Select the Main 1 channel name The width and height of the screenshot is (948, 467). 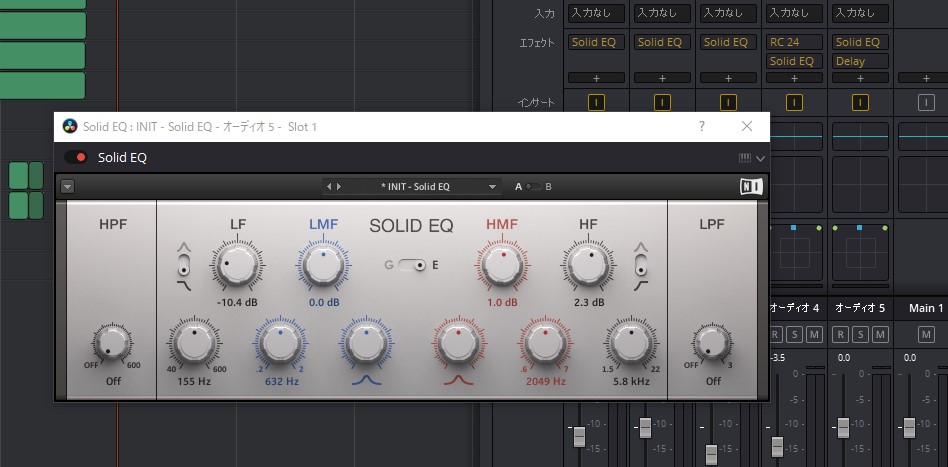(x=926, y=309)
